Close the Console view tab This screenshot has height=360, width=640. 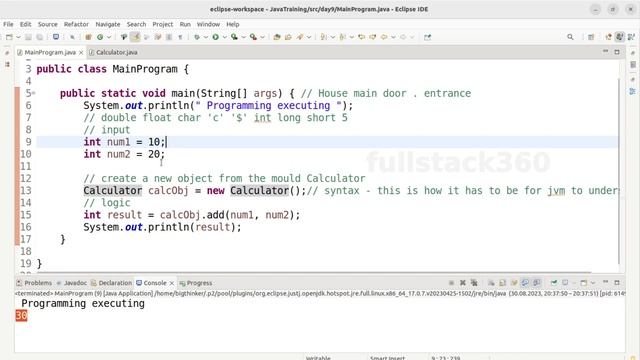pyautogui.click(x=172, y=283)
